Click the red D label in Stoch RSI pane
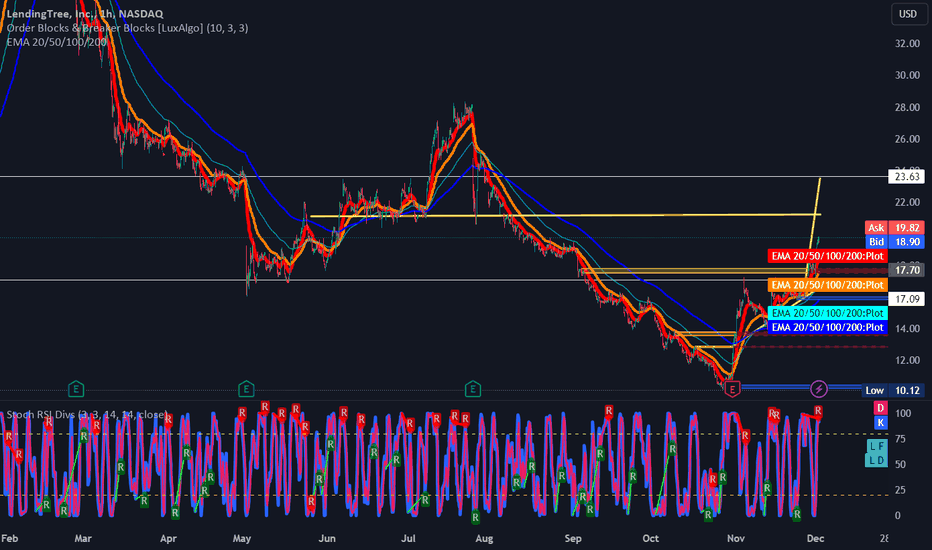The image size is (932, 550). point(880,408)
